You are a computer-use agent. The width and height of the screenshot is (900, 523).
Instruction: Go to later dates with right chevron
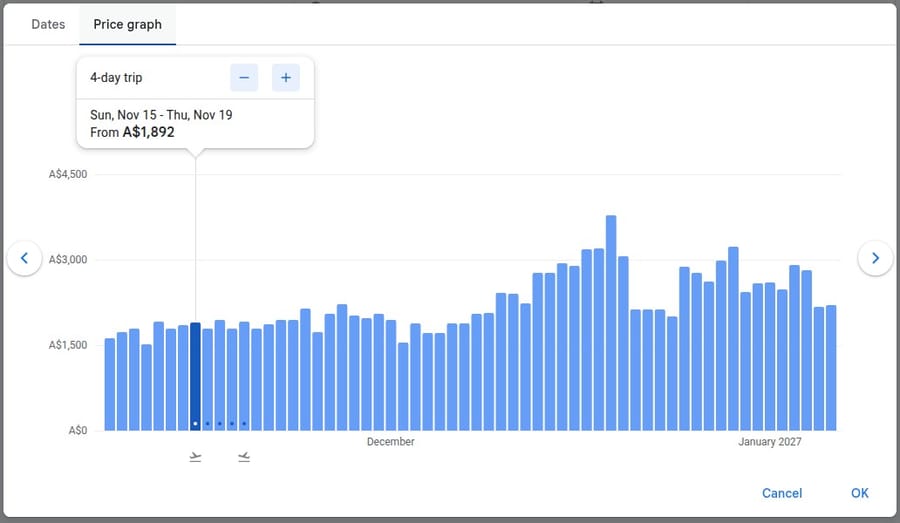tap(875, 258)
